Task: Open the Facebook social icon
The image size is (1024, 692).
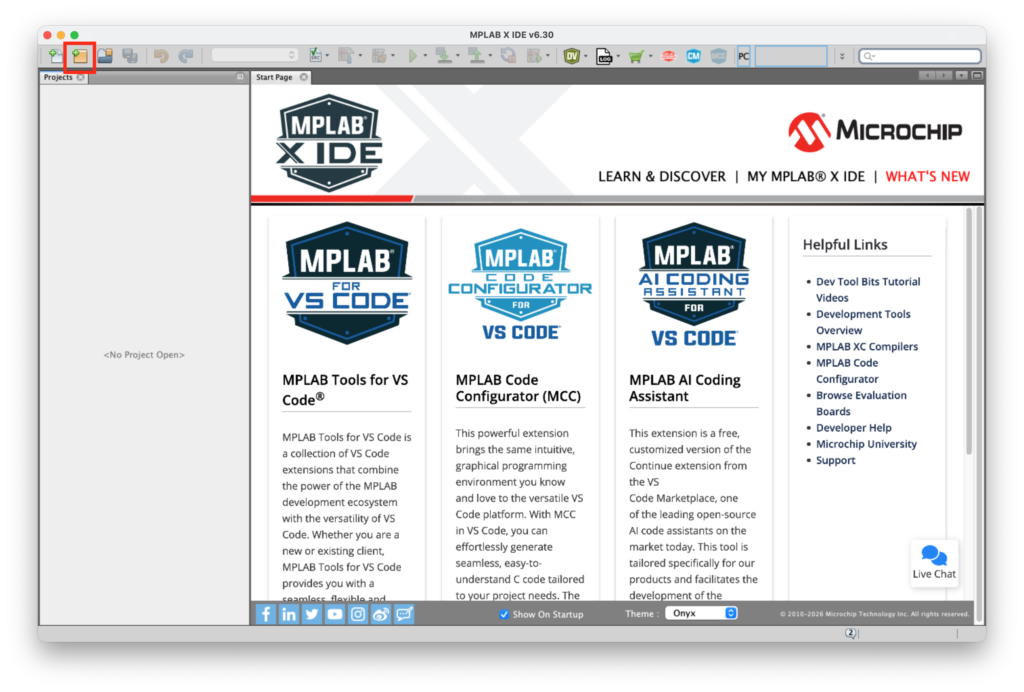Action: [x=266, y=614]
